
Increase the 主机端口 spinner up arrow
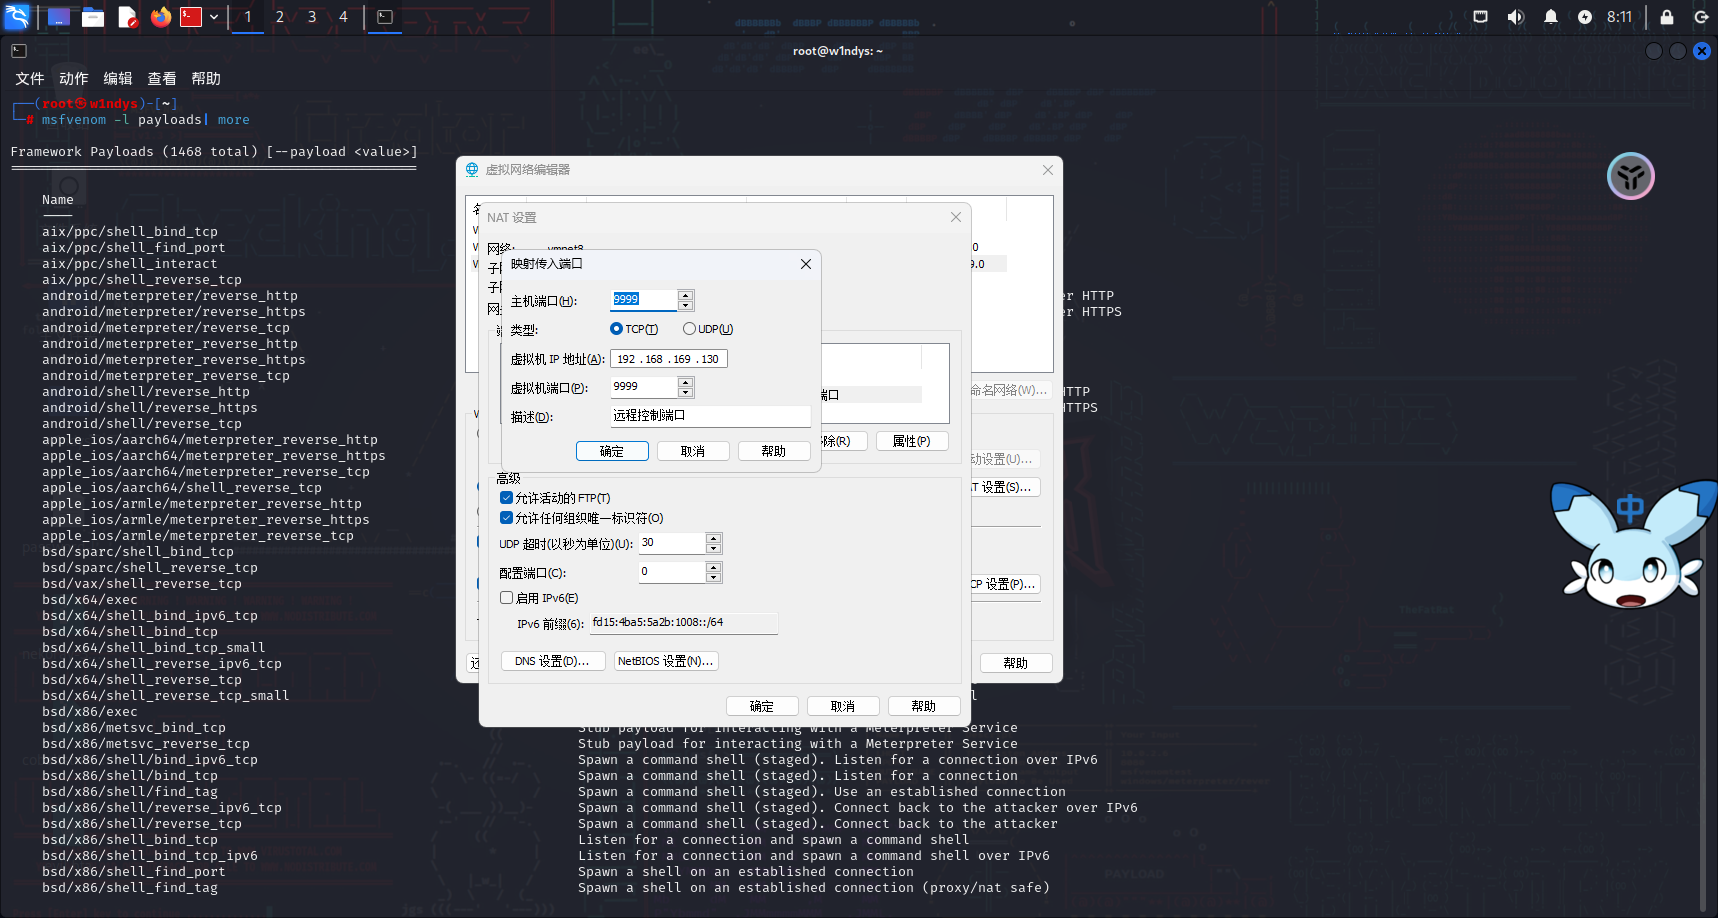tap(685, 295)
